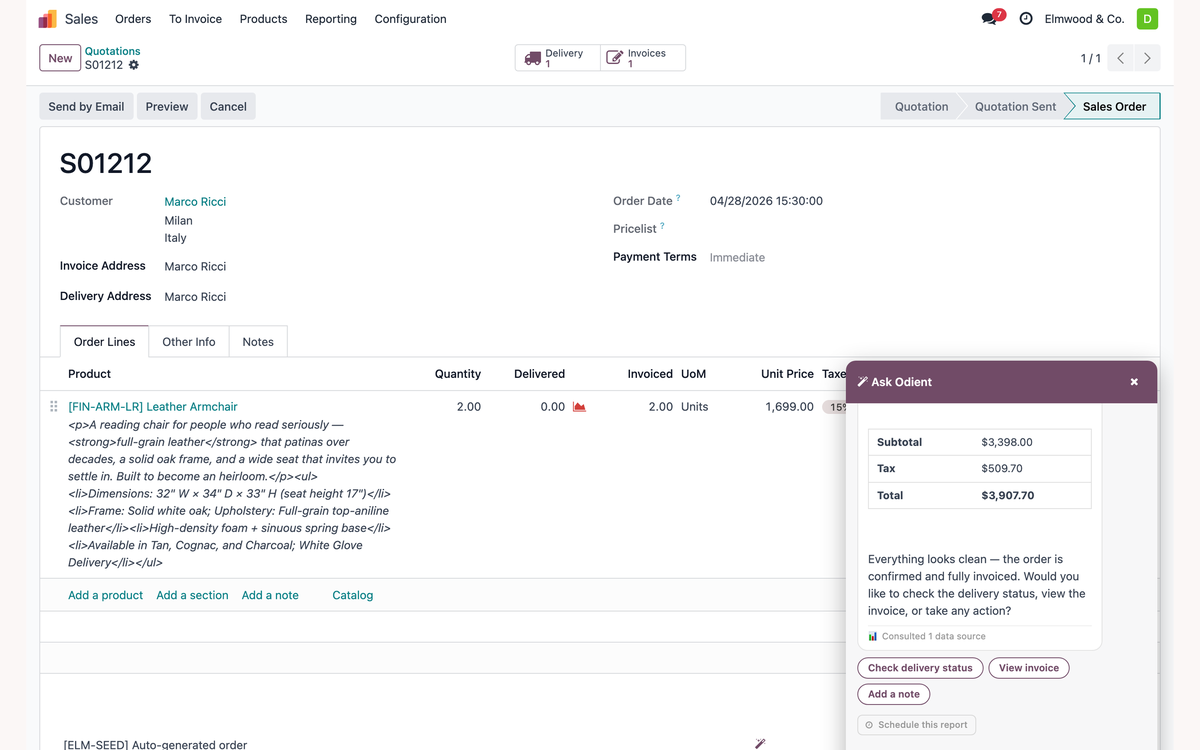1200x750 pixels.
Task: Select the Quotation status stage
Action: click(x=921, y=106)
